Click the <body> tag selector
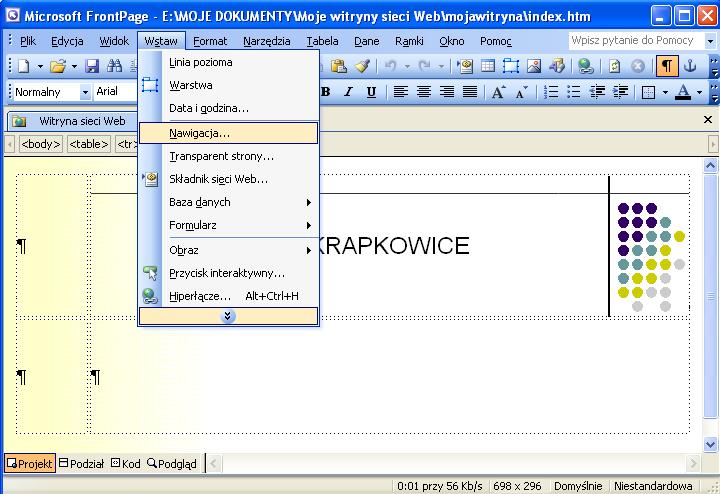 tap(40, 144)
